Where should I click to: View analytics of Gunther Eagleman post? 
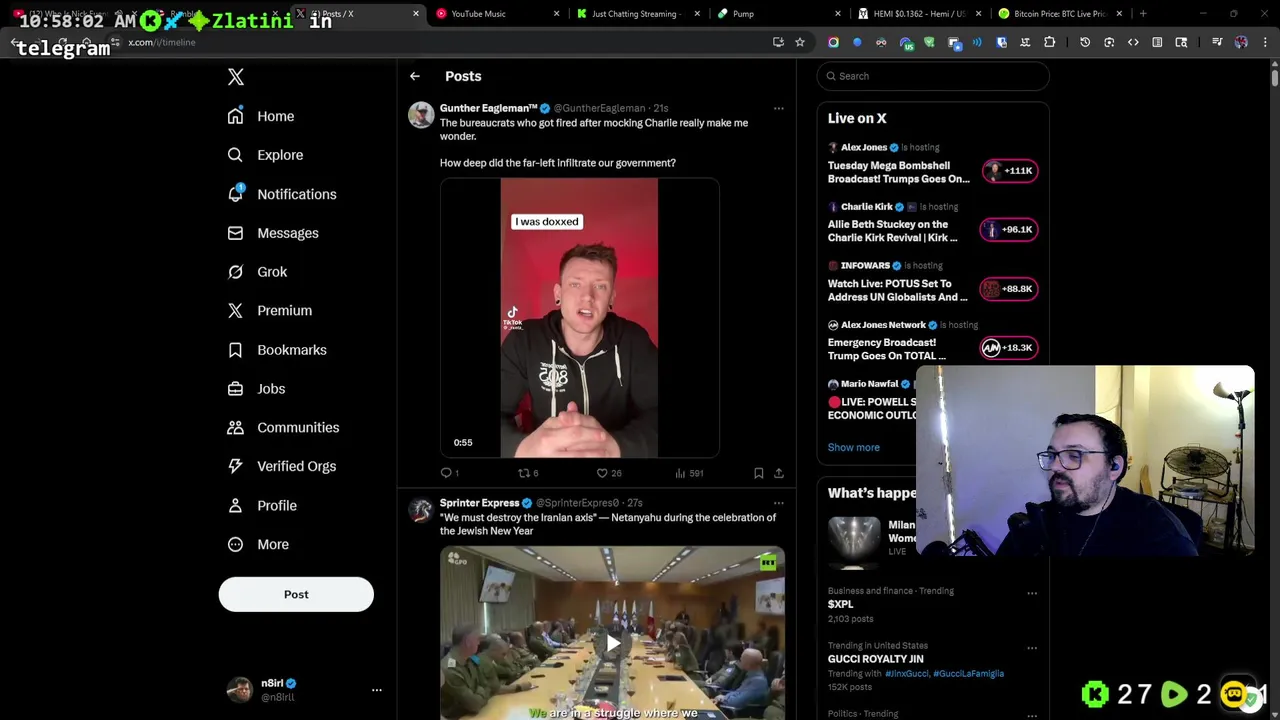(688, 473)
